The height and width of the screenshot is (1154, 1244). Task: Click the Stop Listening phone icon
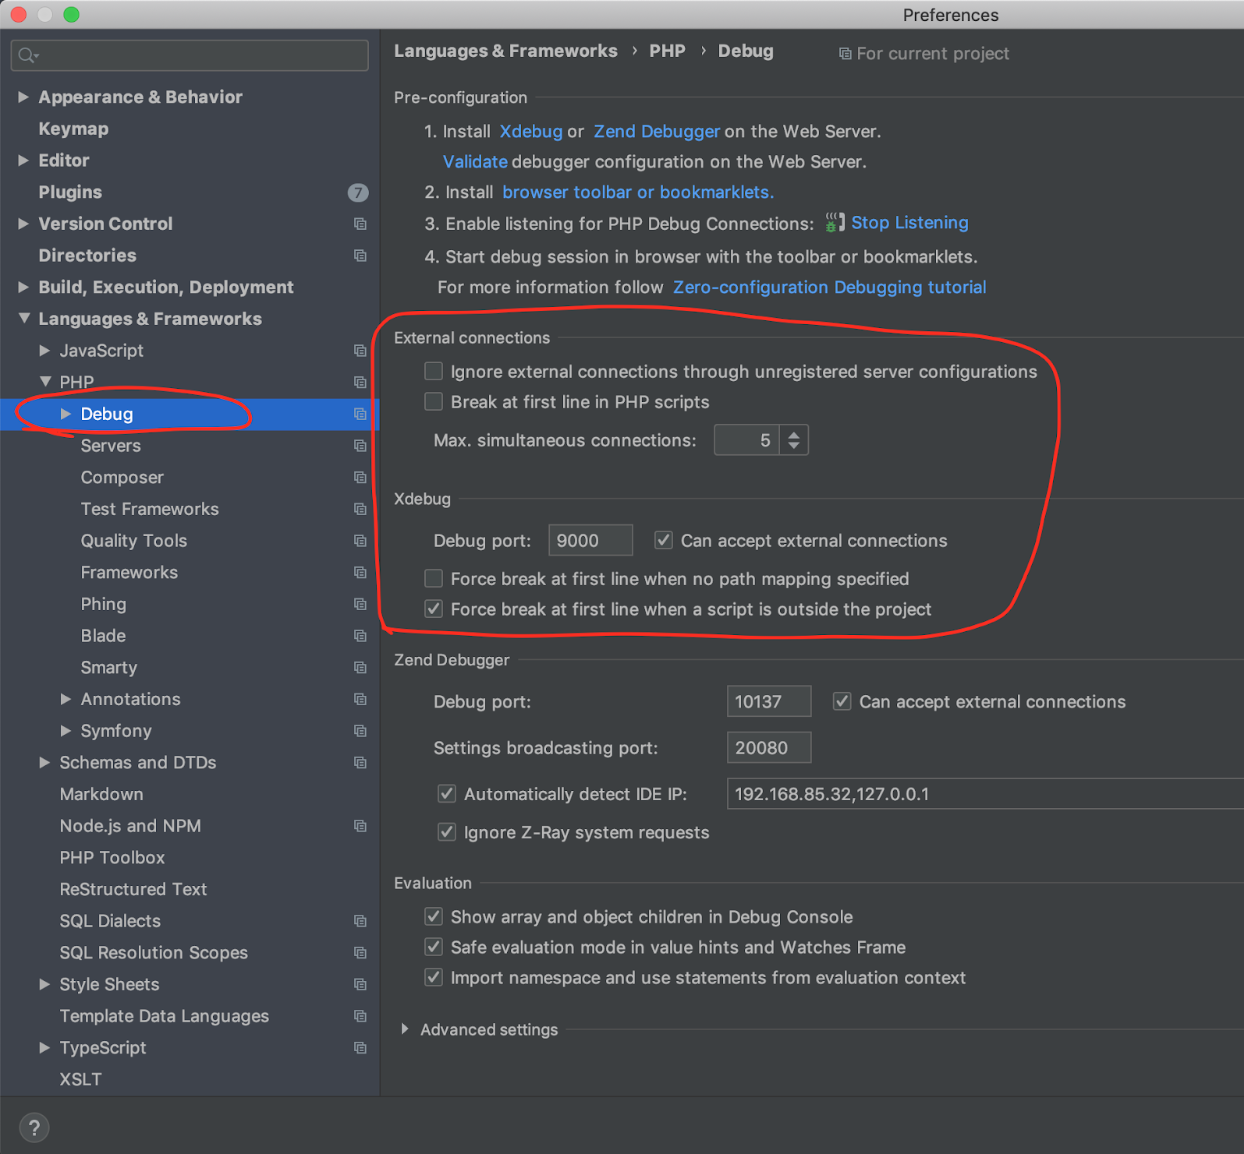835,222
